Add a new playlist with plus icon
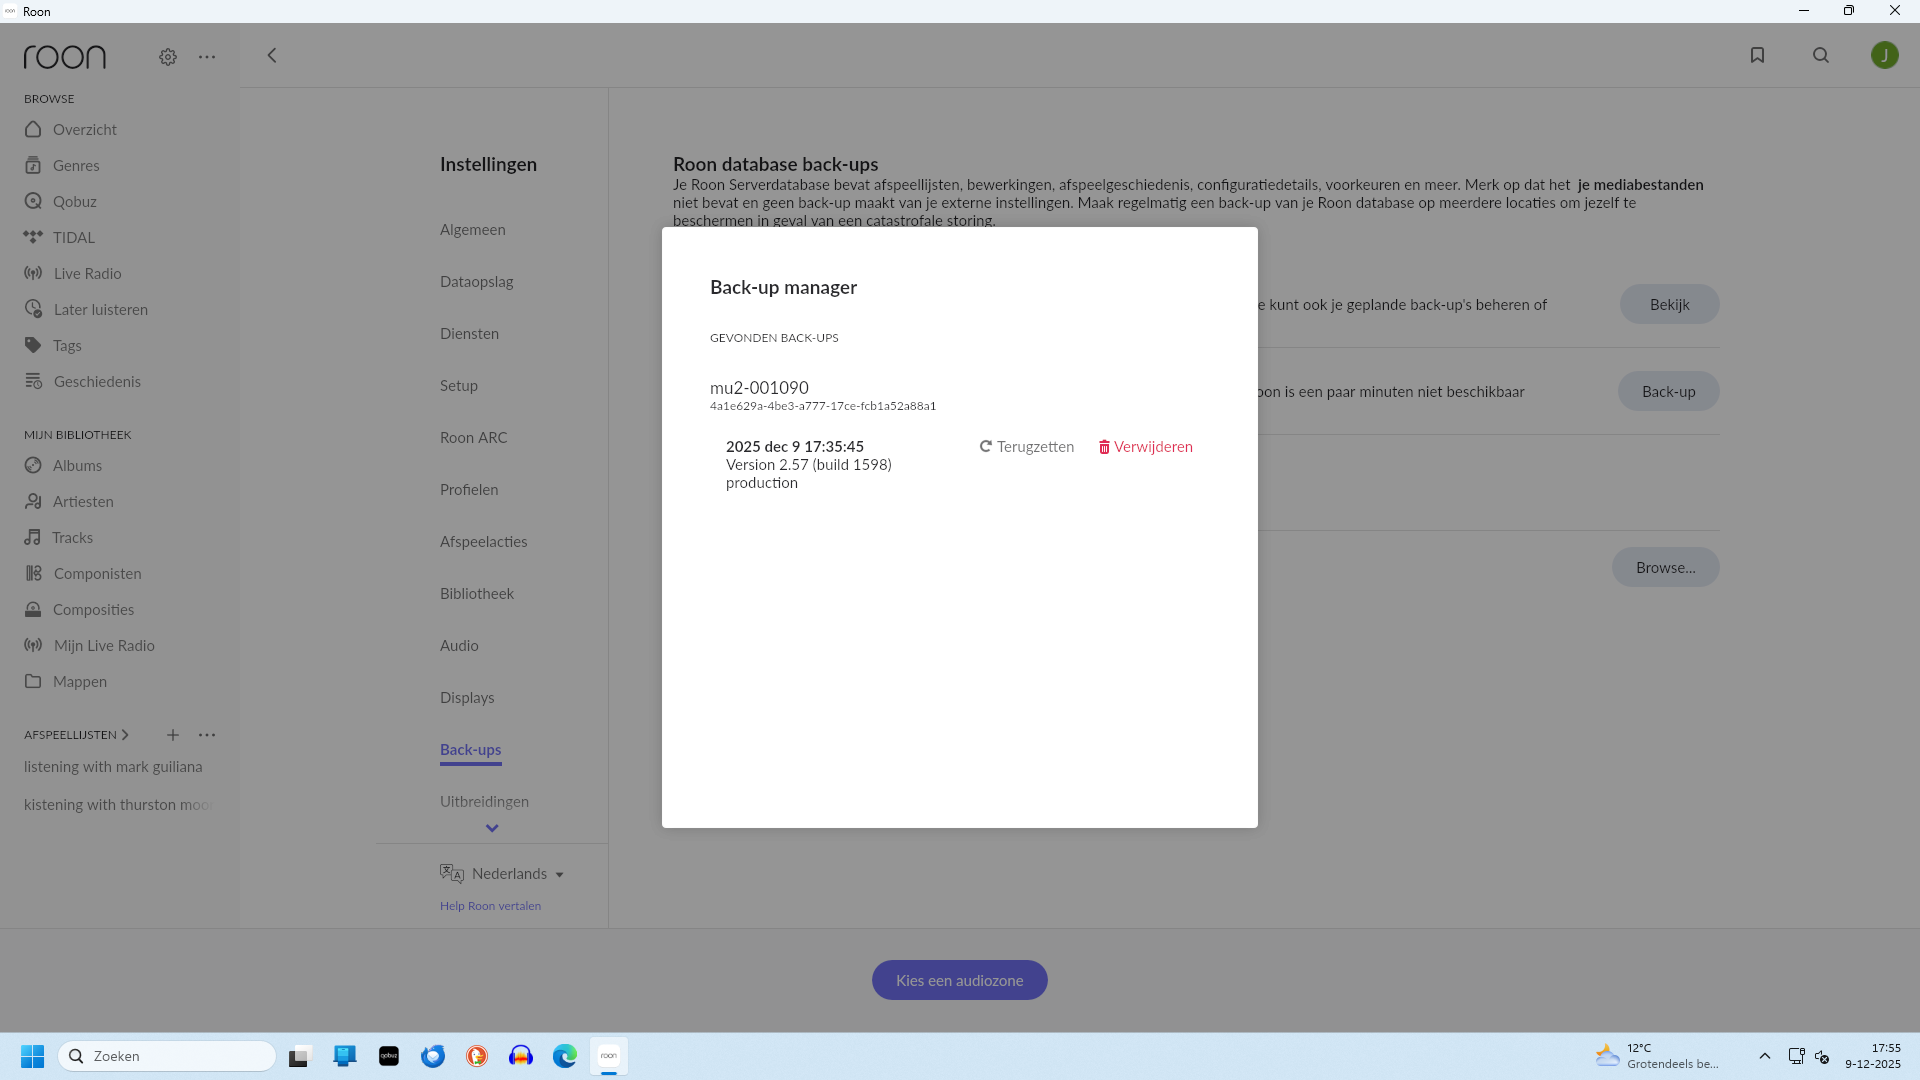This screenshot has width=1920, height=1080. (x=173, y=735)
